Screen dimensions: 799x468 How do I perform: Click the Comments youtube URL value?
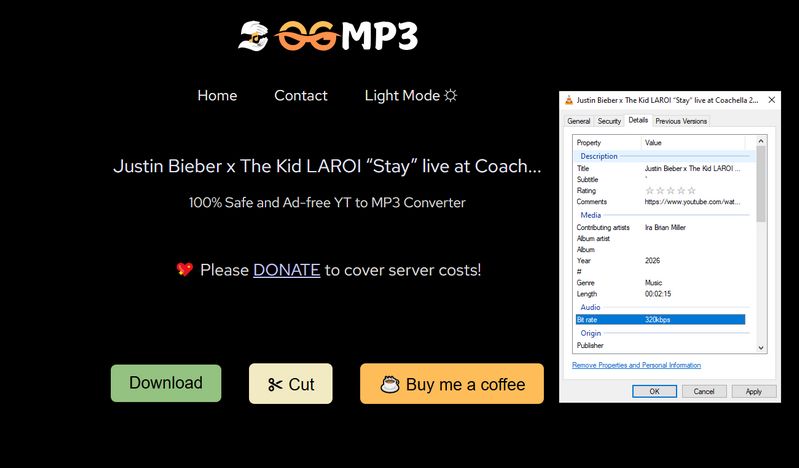point(692,202)
